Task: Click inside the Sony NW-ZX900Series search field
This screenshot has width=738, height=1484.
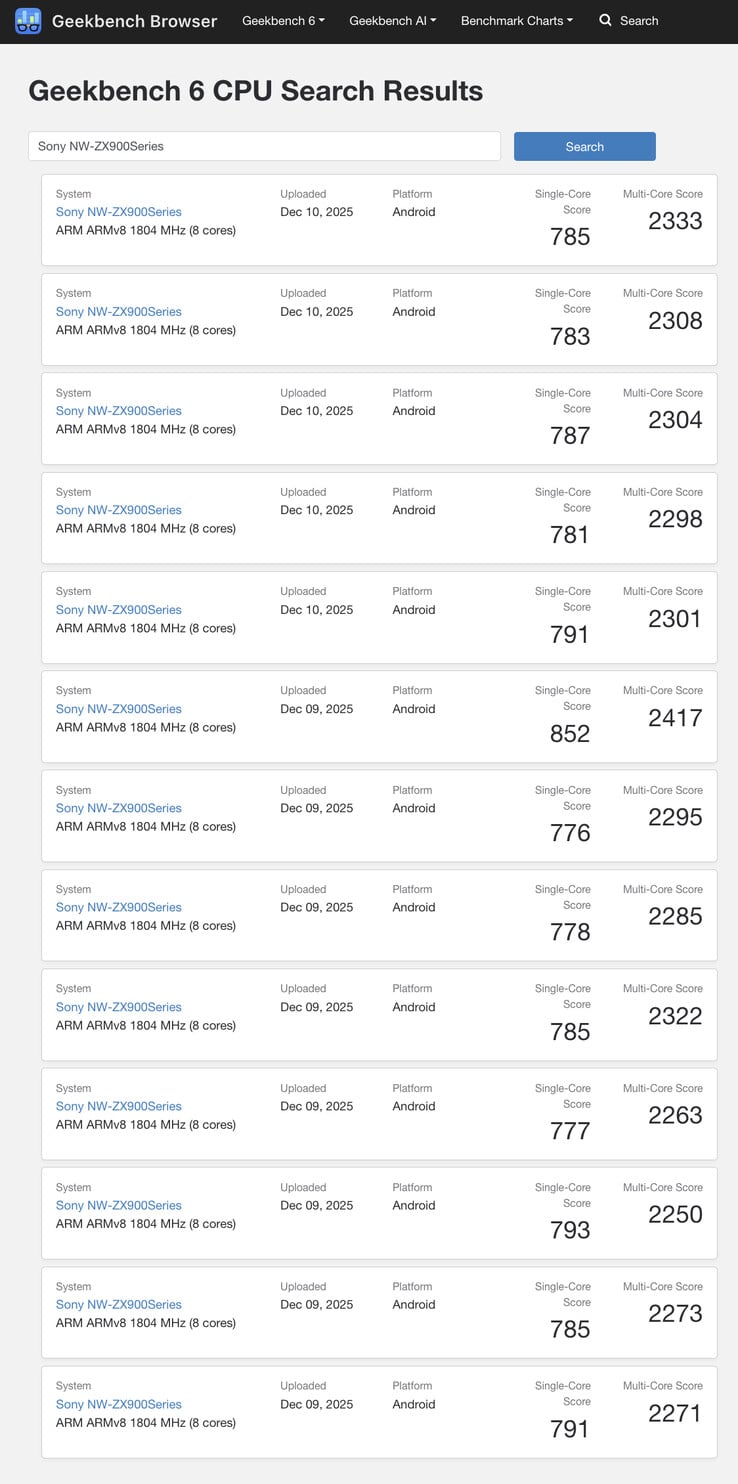Action: click(x=263, y=145)
